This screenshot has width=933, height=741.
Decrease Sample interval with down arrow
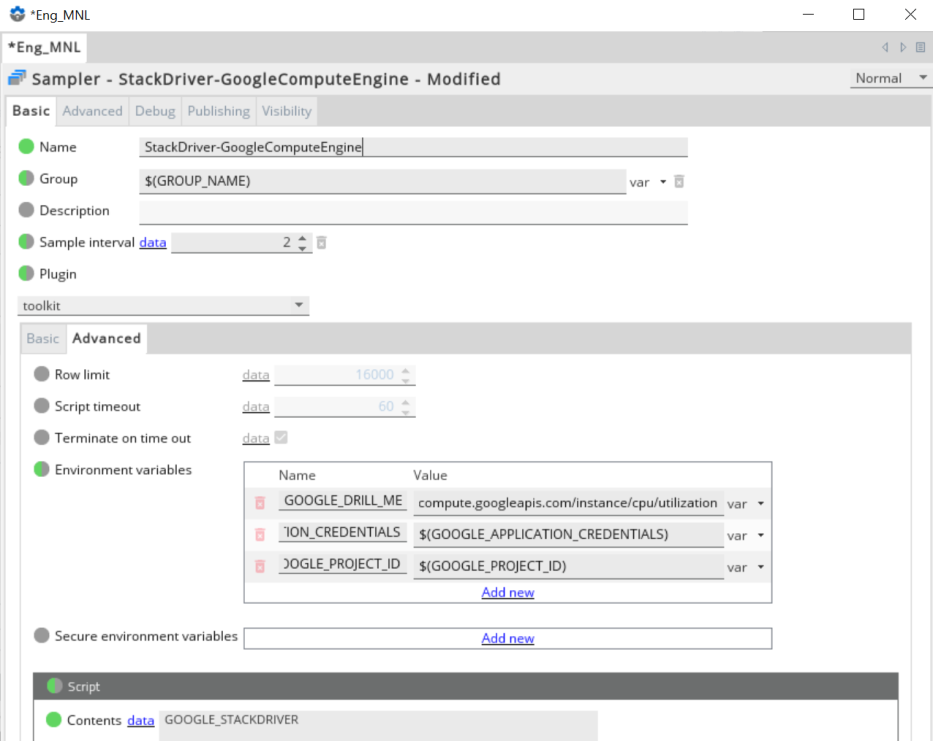302,248
